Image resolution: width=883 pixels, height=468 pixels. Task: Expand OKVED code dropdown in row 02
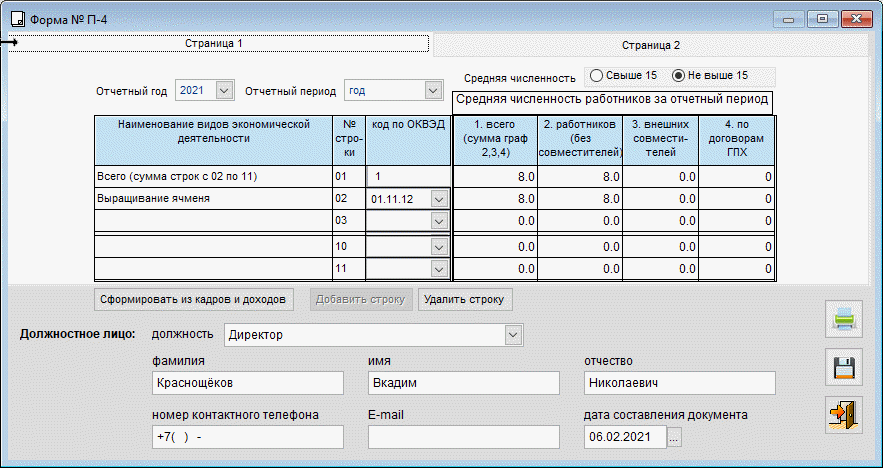click(x=439, y=199)
